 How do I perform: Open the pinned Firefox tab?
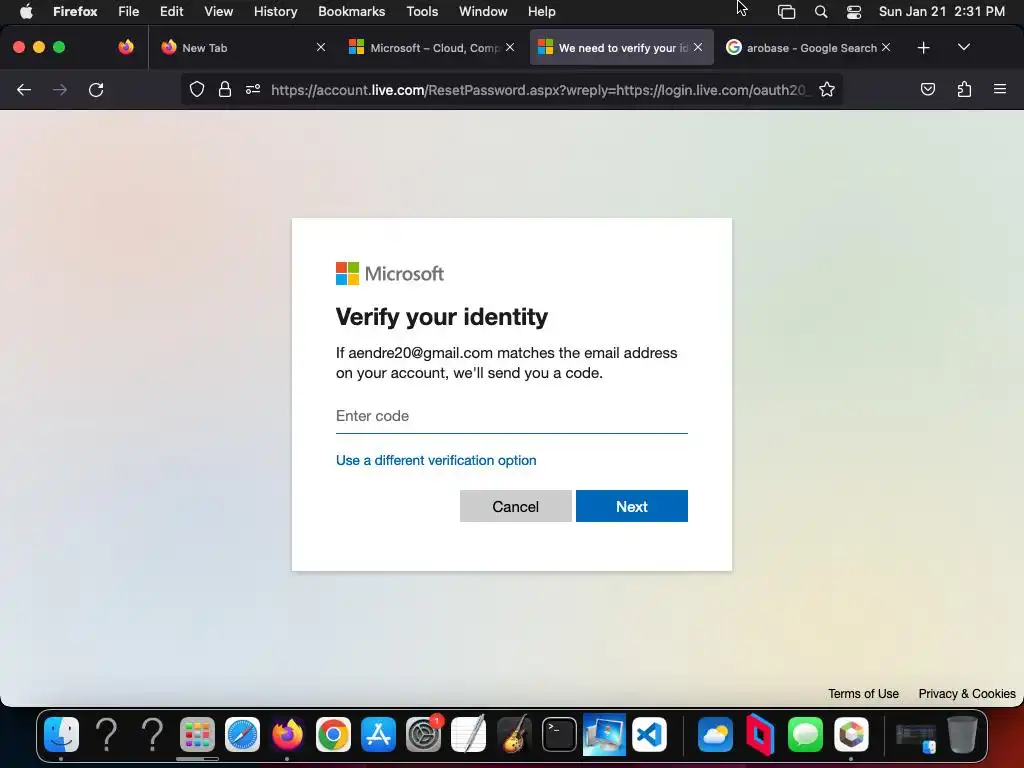[125, 47]
